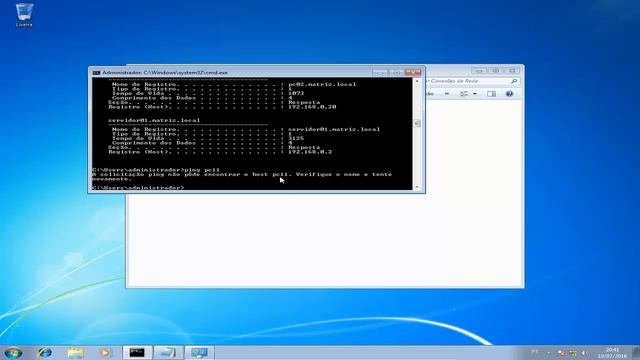Viewport: 640px width, 360px height.
Task: Toggle the preview pane in Conexões de Rede
Action: tap(491, 94)
